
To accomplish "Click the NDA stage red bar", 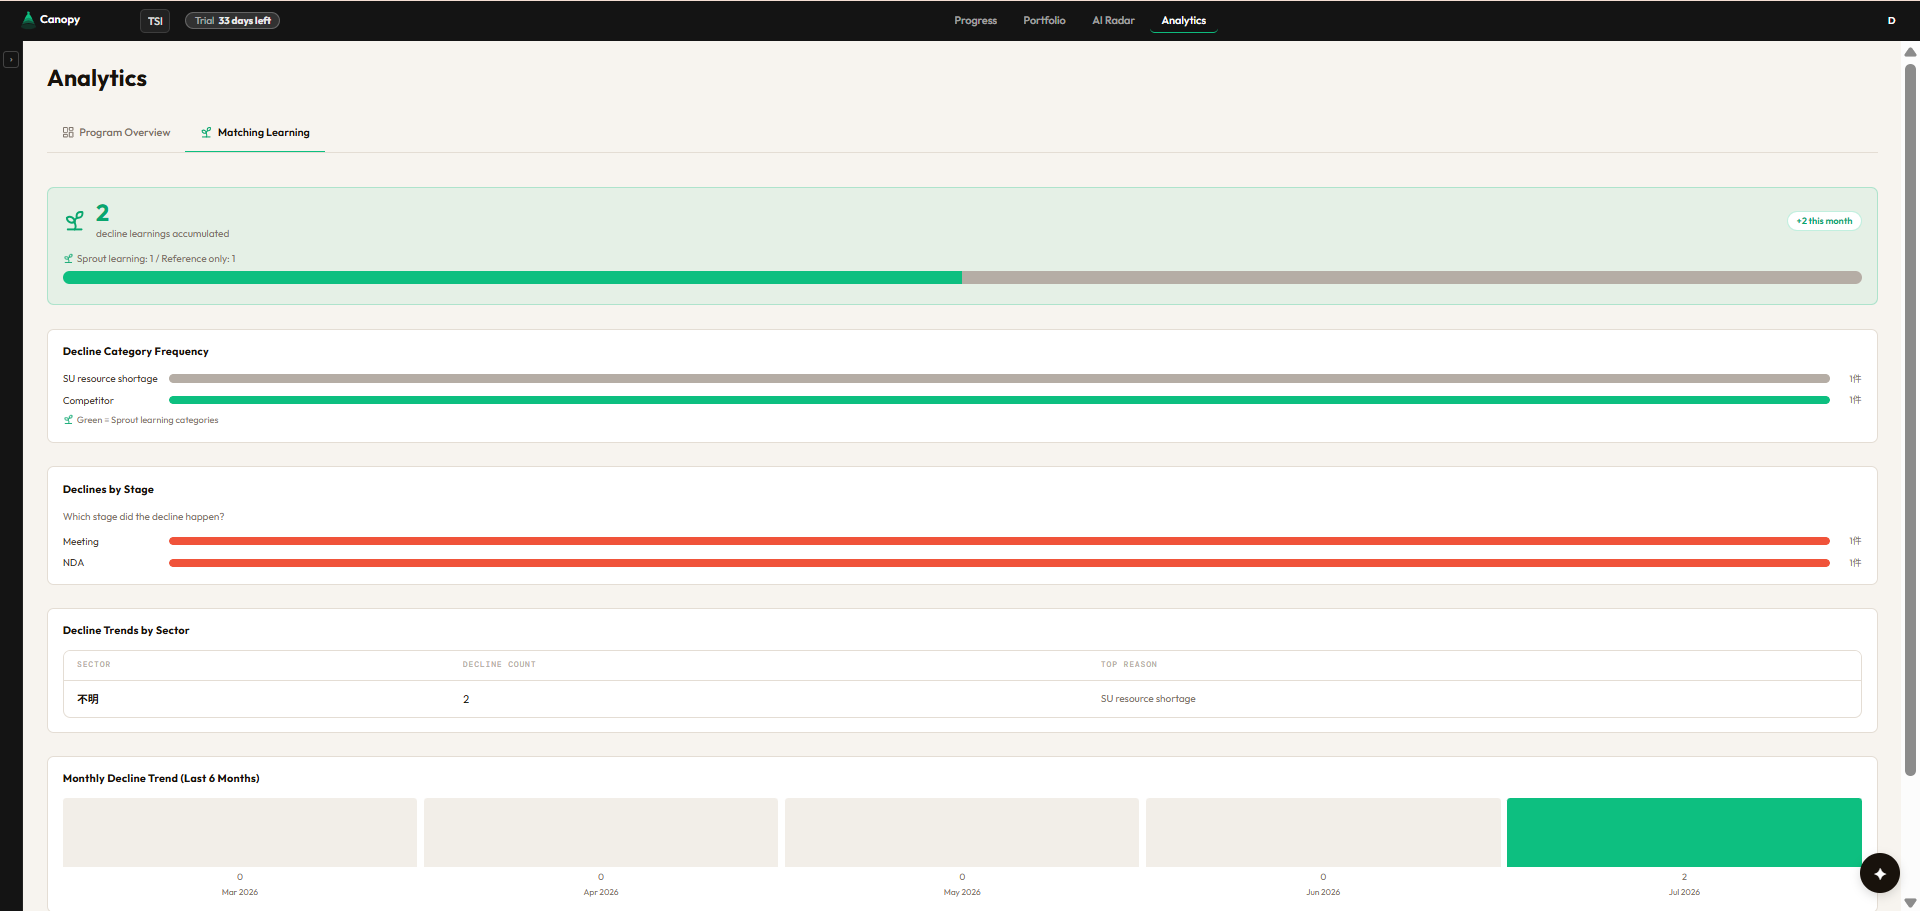I will pos(999,563).
